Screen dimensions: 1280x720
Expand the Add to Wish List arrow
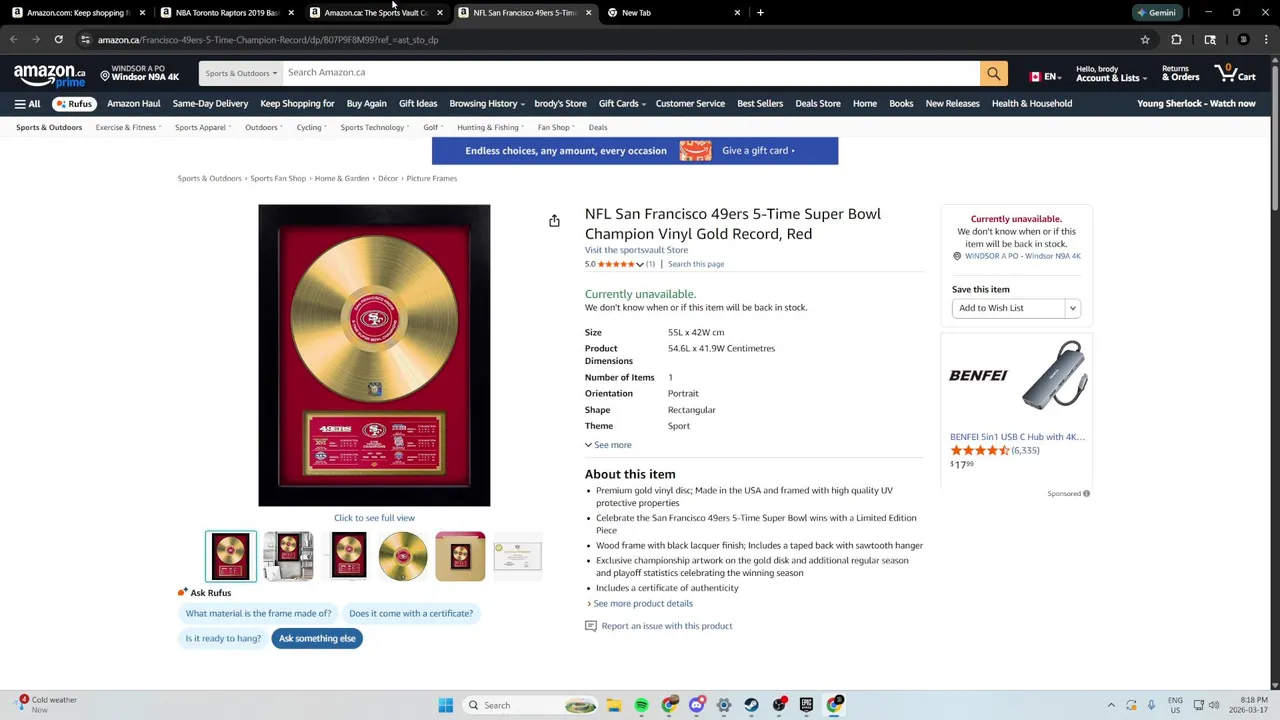pos(1072,308)
